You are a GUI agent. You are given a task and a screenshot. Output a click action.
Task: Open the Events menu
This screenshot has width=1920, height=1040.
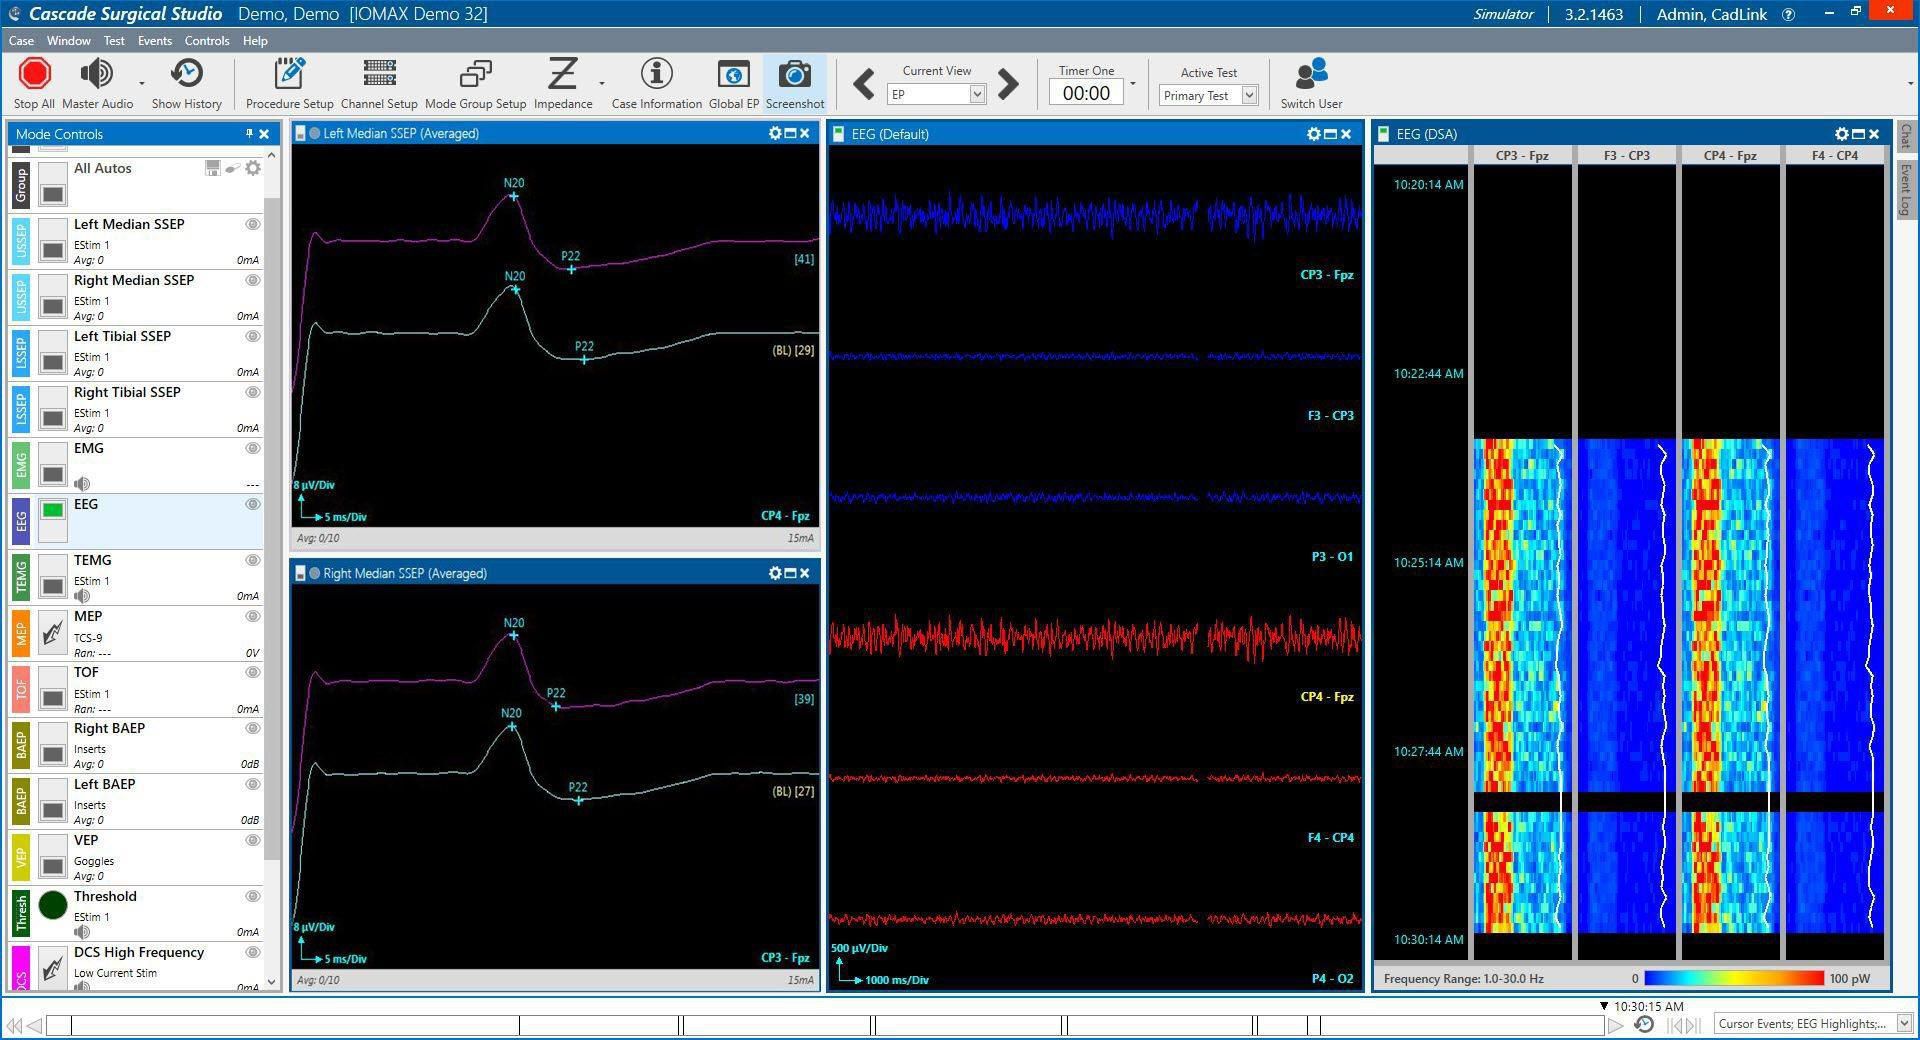pos(154,40)
